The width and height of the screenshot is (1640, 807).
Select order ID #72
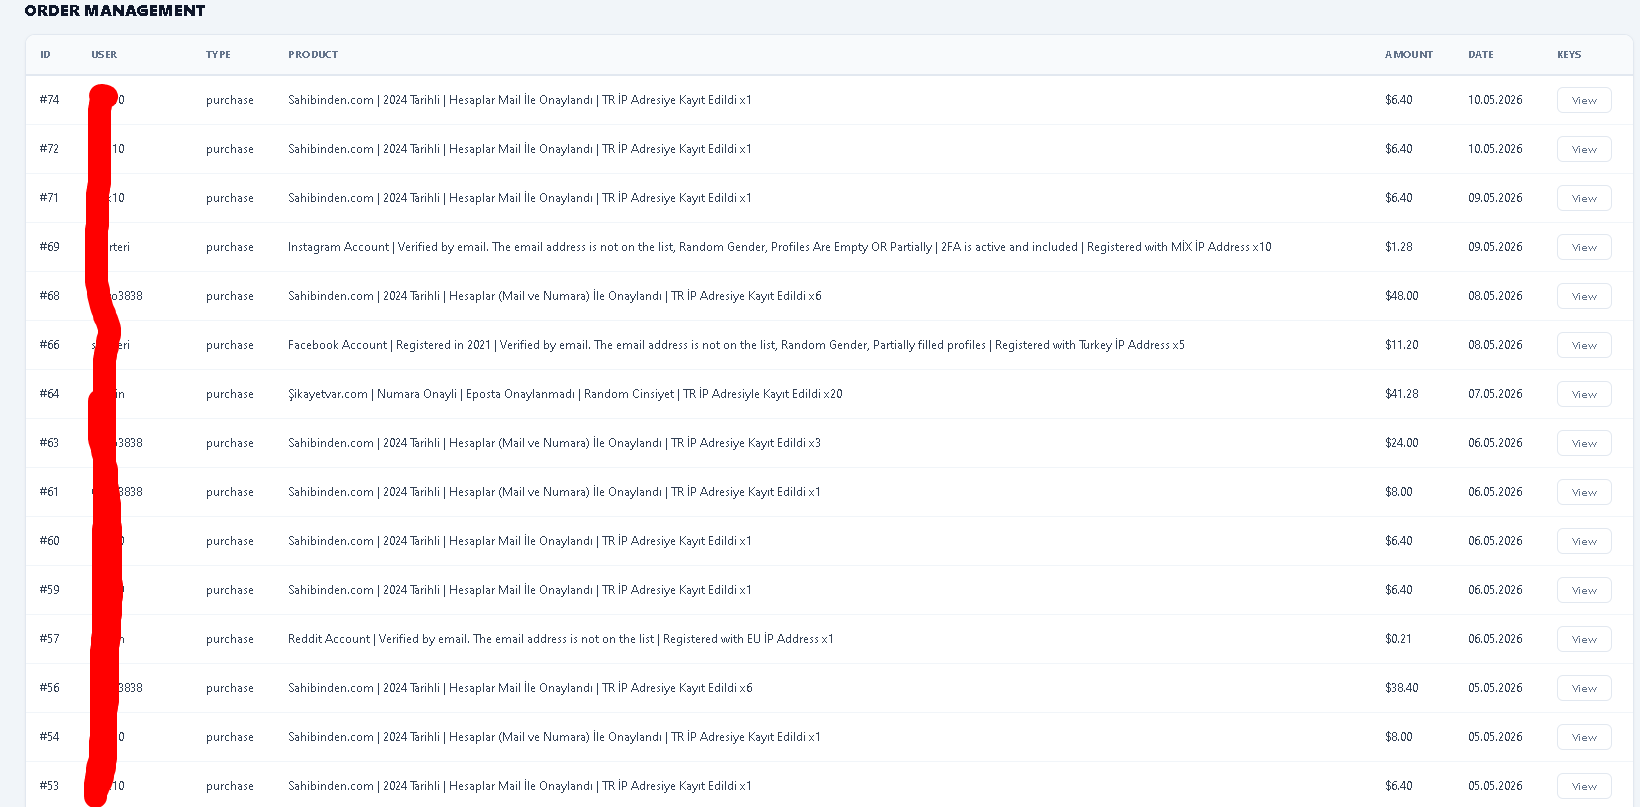click(x=49, y=149)
